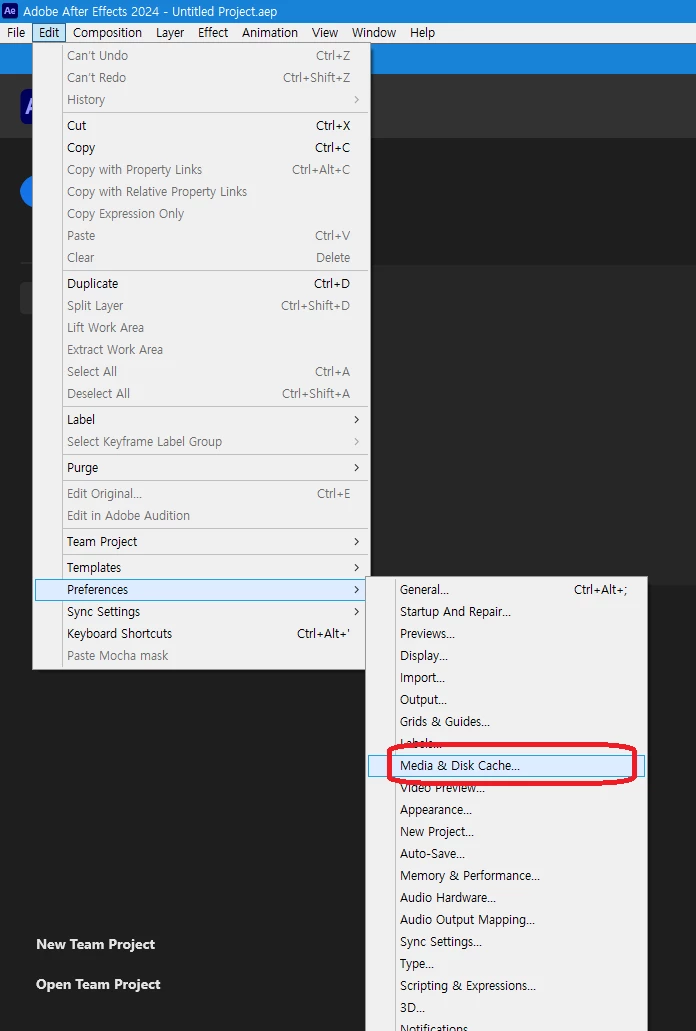Click the disabled Extract Work Area entry
The image size is (696, 1031).
coord(201,350)
